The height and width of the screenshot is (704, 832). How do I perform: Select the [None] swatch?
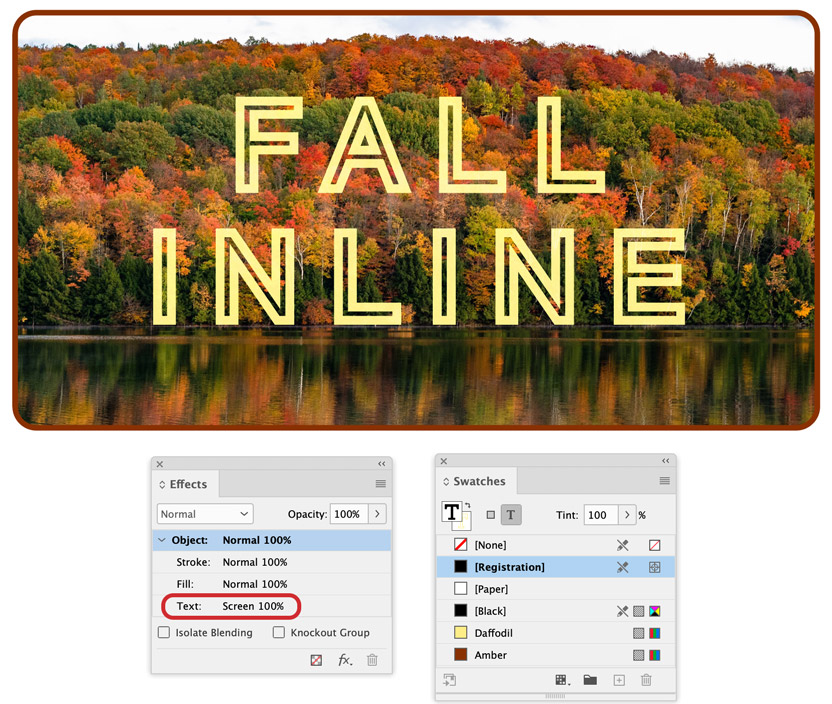pos(555,545)
